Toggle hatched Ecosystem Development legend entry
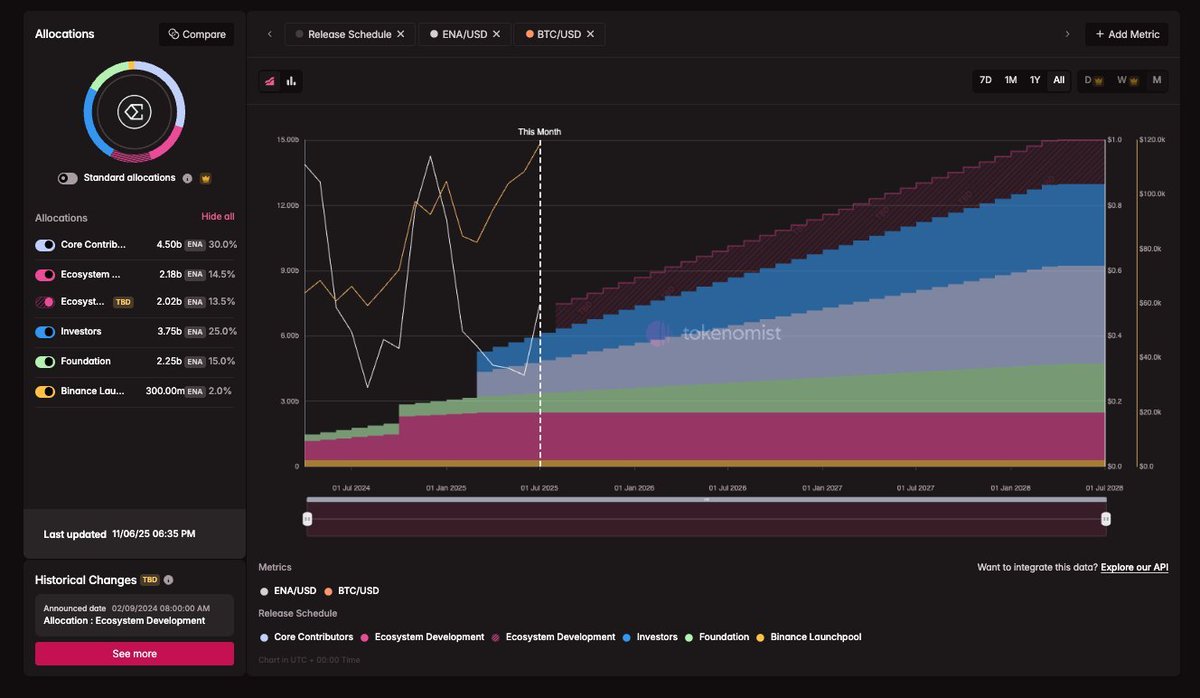This screenshot has height=698, width=1200. (x=554, y=637)
